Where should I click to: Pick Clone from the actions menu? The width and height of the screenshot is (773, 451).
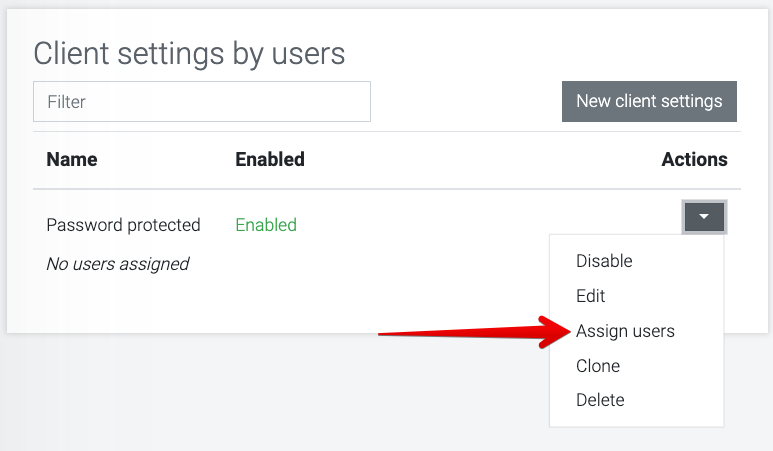[598, 366]
